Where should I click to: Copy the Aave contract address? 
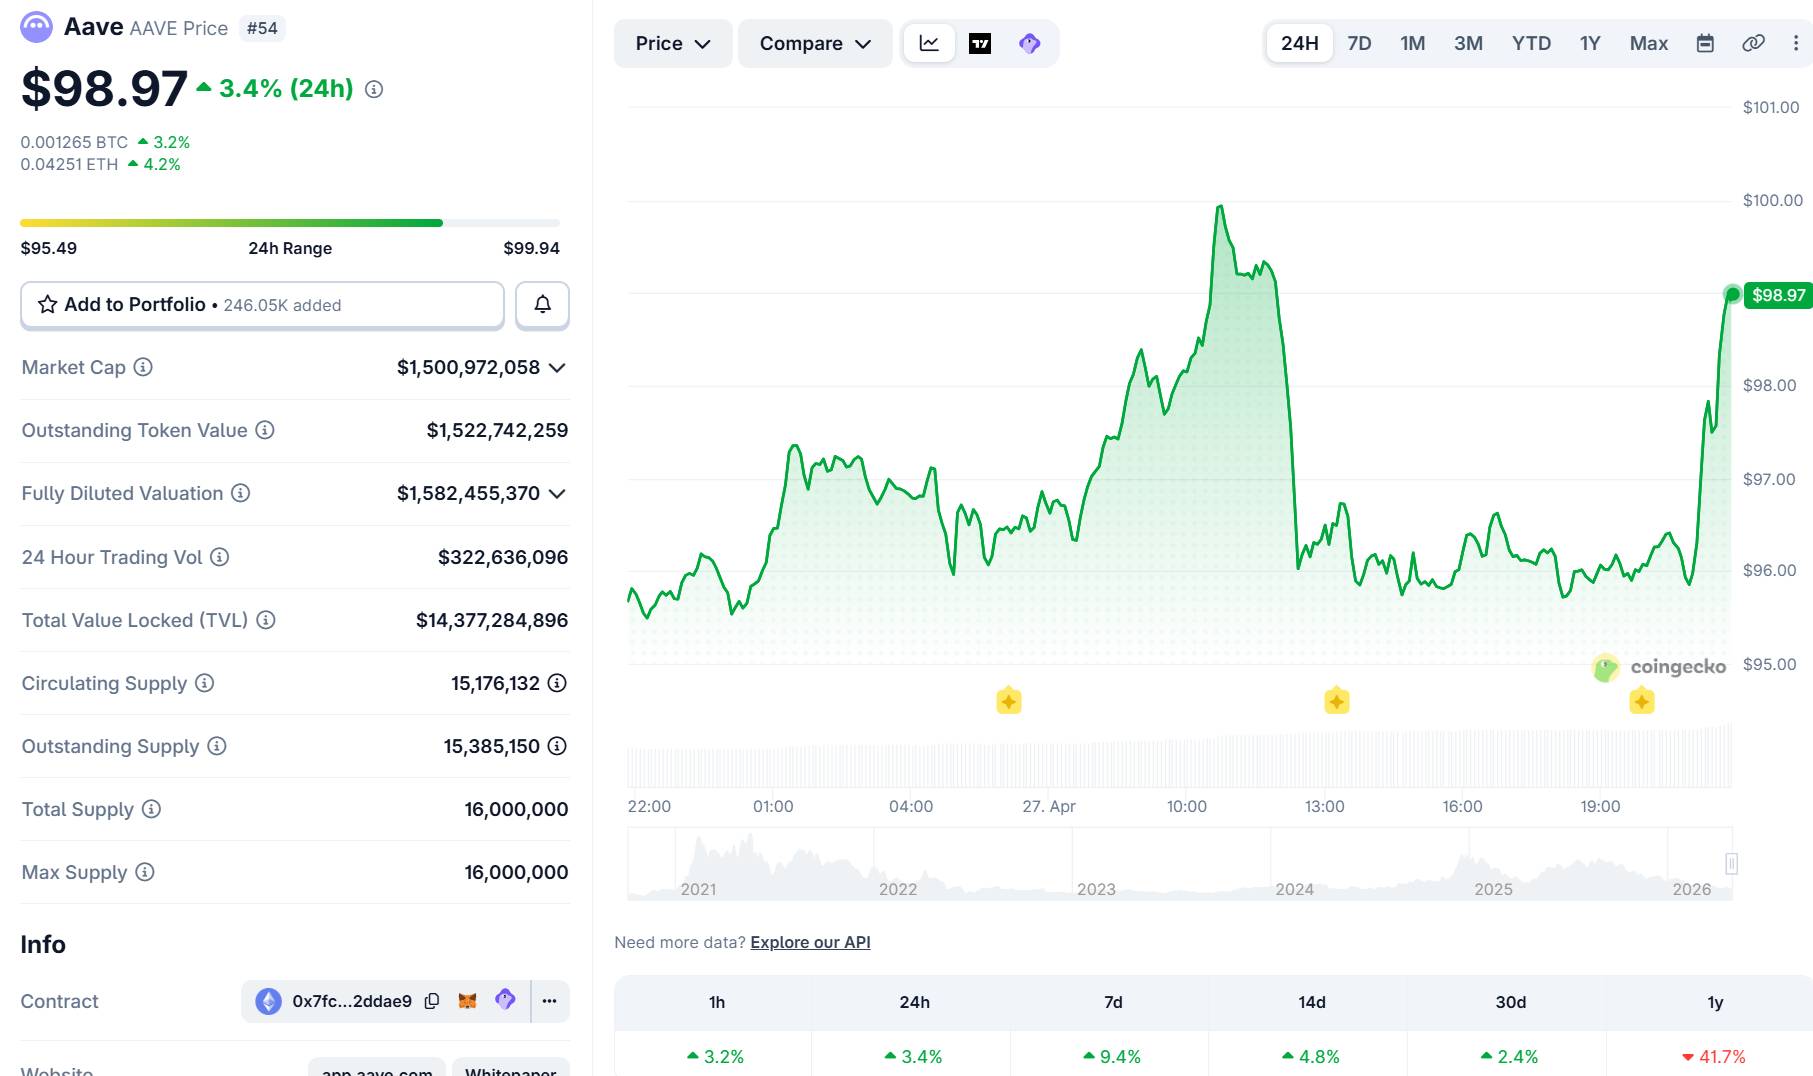tap(432, 1000)
